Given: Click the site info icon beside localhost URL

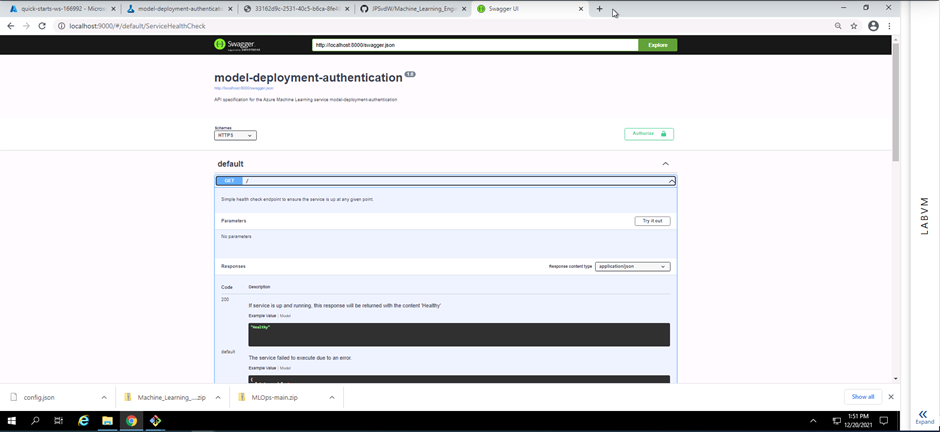Looking at the screenshot, I should point(61,26).
